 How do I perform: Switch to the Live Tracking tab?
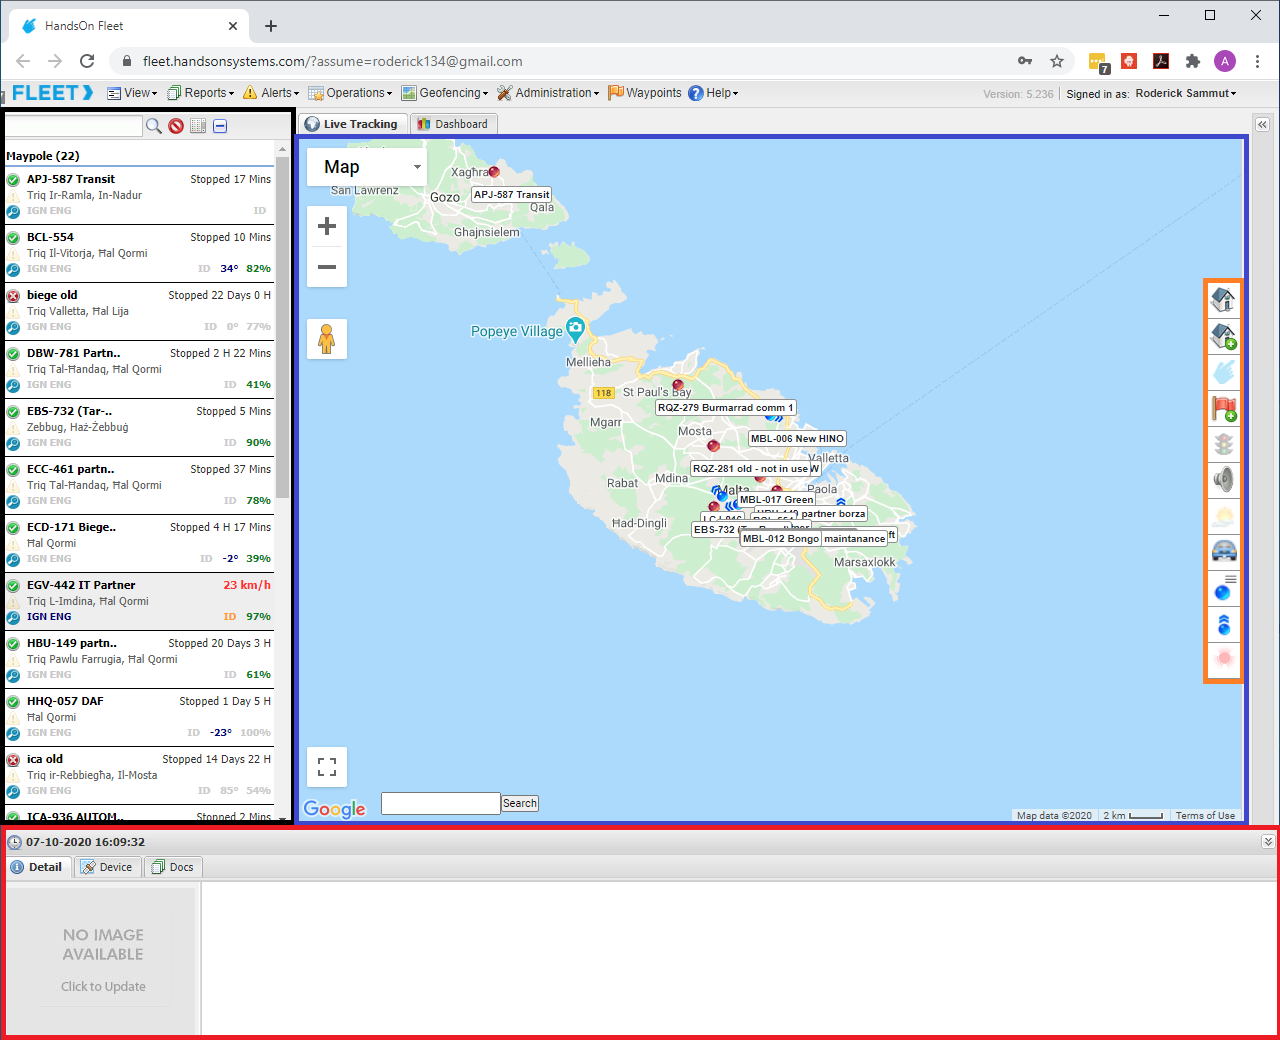point(352,124)
